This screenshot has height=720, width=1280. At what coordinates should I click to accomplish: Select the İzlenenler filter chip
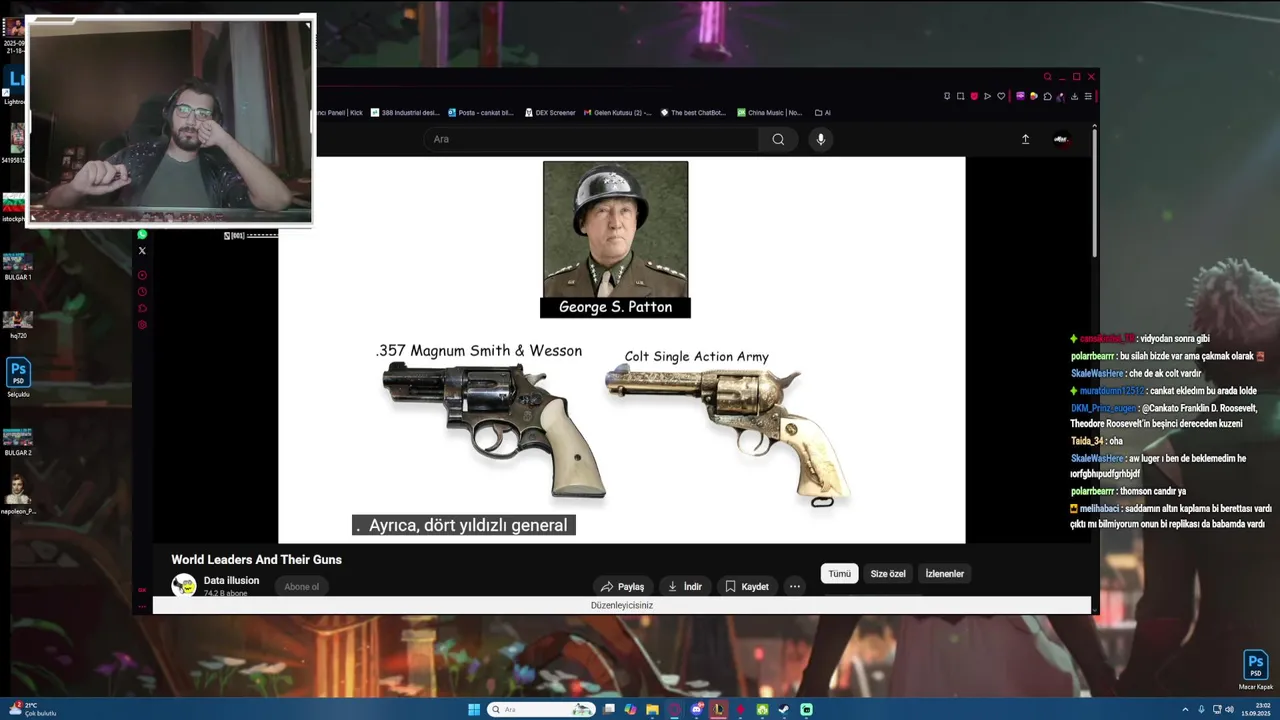click(944, 574)
